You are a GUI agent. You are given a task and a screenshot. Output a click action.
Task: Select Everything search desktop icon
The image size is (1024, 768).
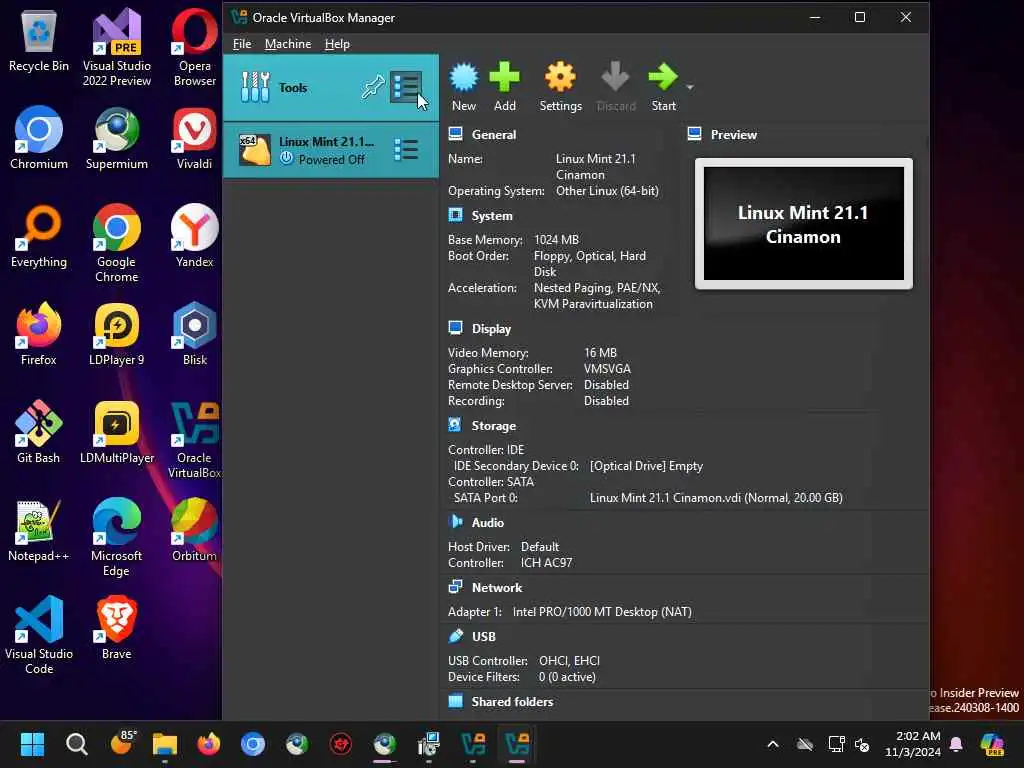click(x=39, y=236)
